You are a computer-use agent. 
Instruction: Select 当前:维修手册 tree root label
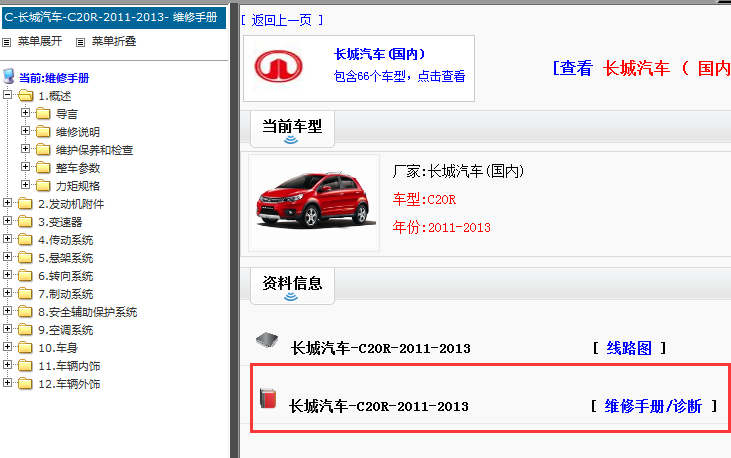54,78
